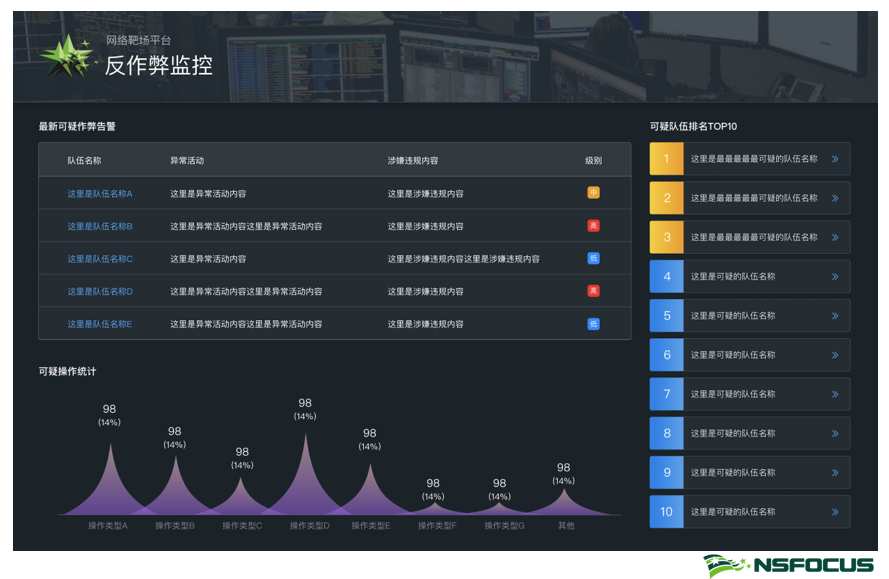The width and height of the screenshot is (889, 579).
Task: Click the red 高 level badge for team D
Action: 593,291
